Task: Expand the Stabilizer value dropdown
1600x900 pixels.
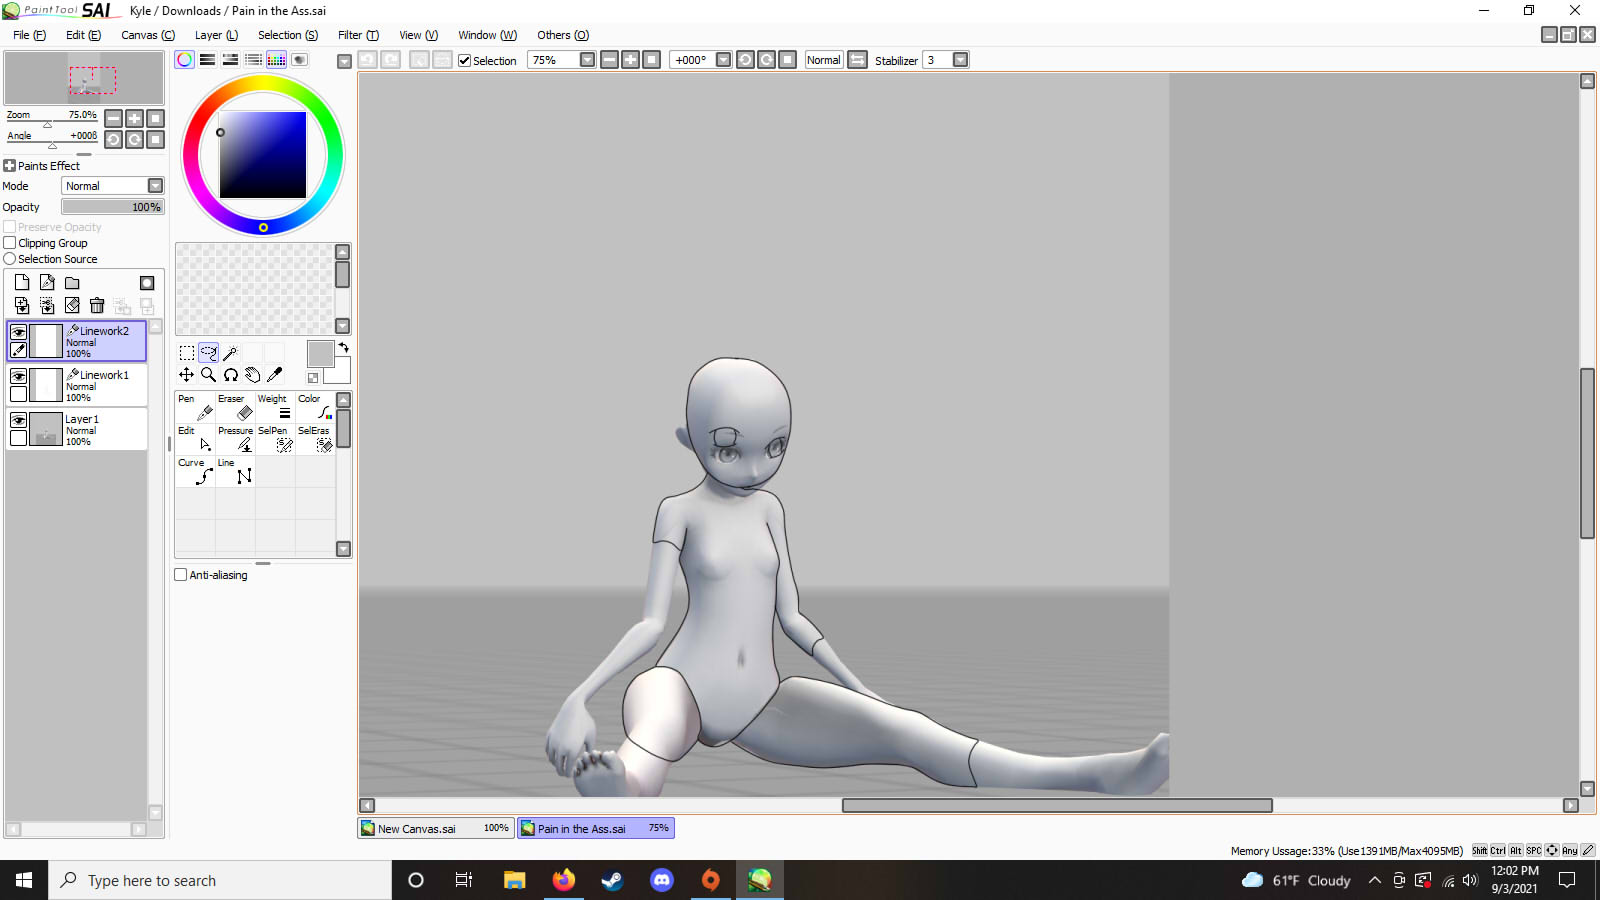Action: (x=960, y=60)
